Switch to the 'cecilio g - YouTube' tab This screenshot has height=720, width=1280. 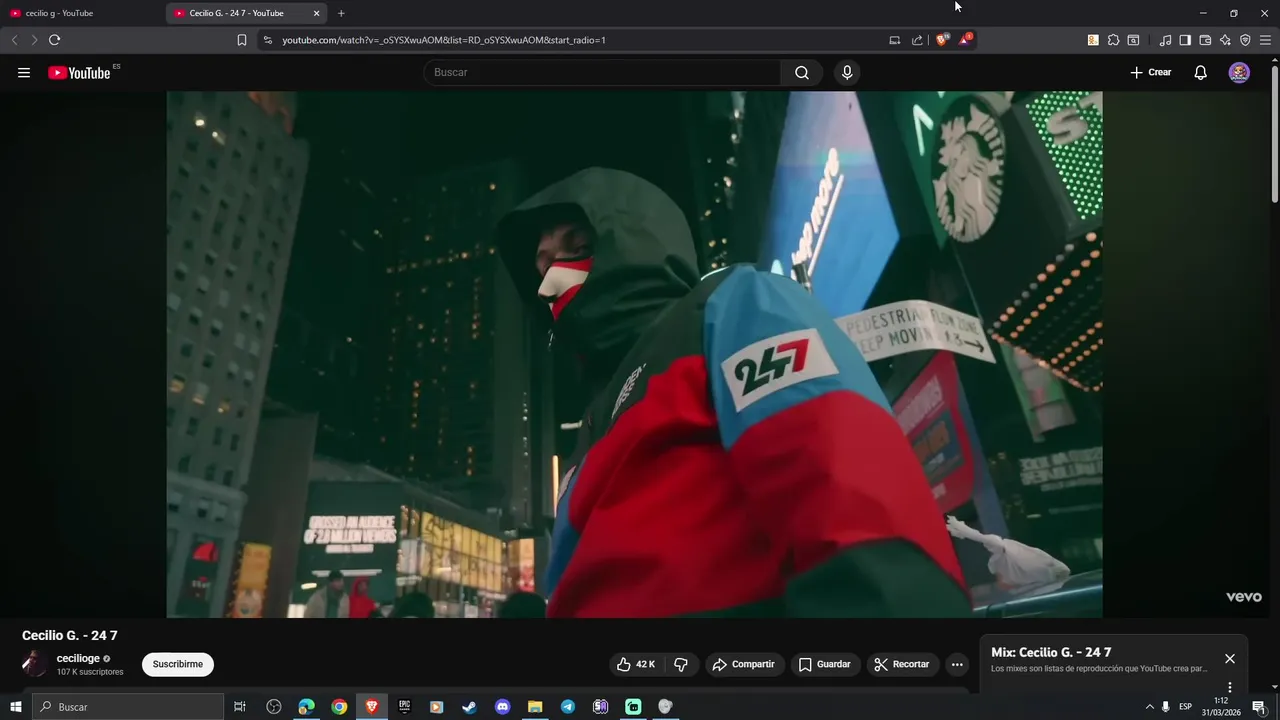click(82, 13)
